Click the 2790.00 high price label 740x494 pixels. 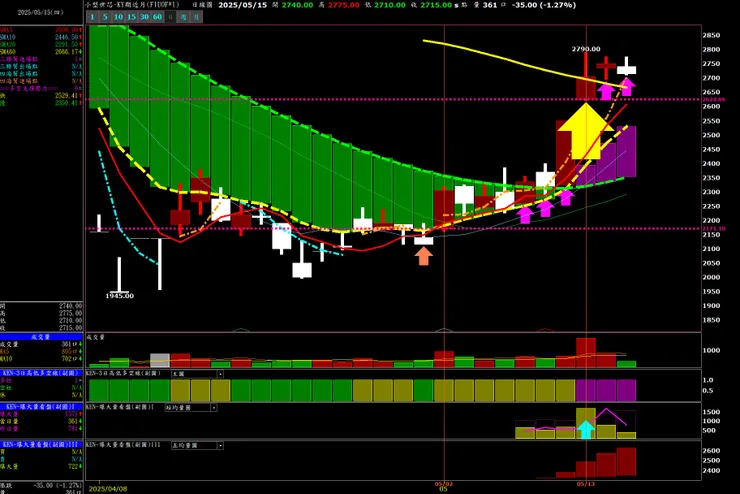click(x=586, y=49)
